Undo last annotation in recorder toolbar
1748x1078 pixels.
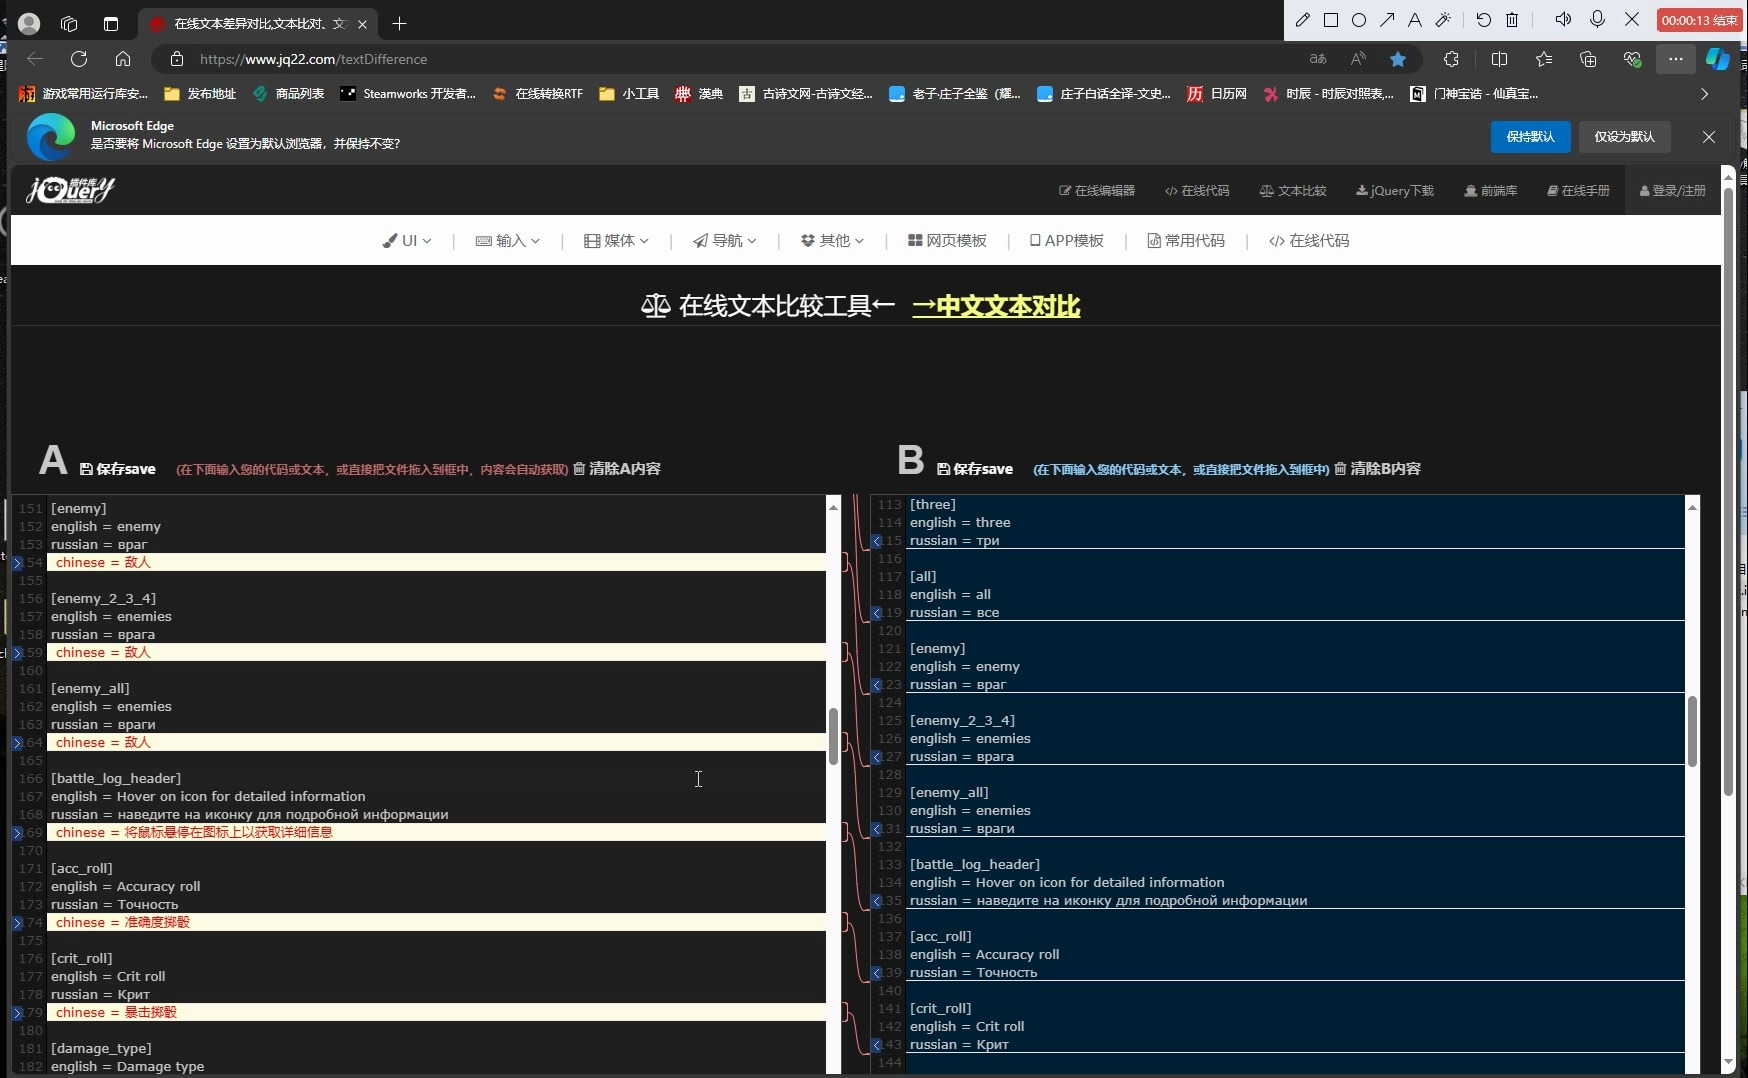[1484, 19]
